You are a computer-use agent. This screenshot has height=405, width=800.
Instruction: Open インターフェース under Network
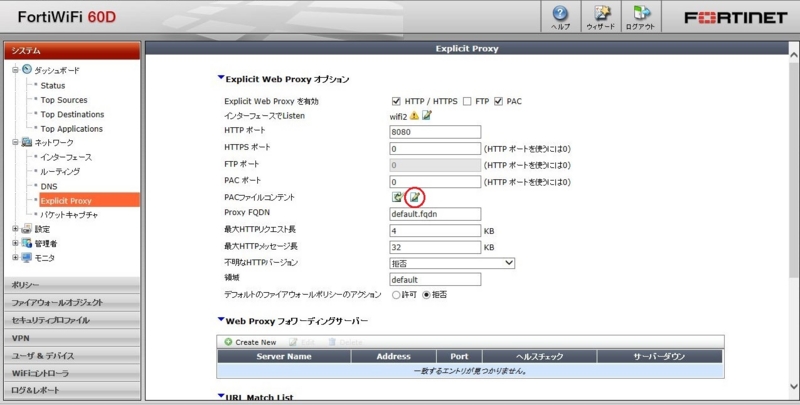(x=66, y=157)
